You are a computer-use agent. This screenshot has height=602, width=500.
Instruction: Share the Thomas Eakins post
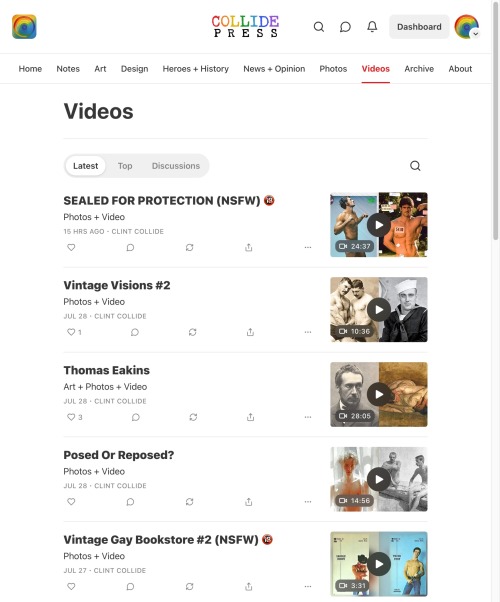click(250, 417)
